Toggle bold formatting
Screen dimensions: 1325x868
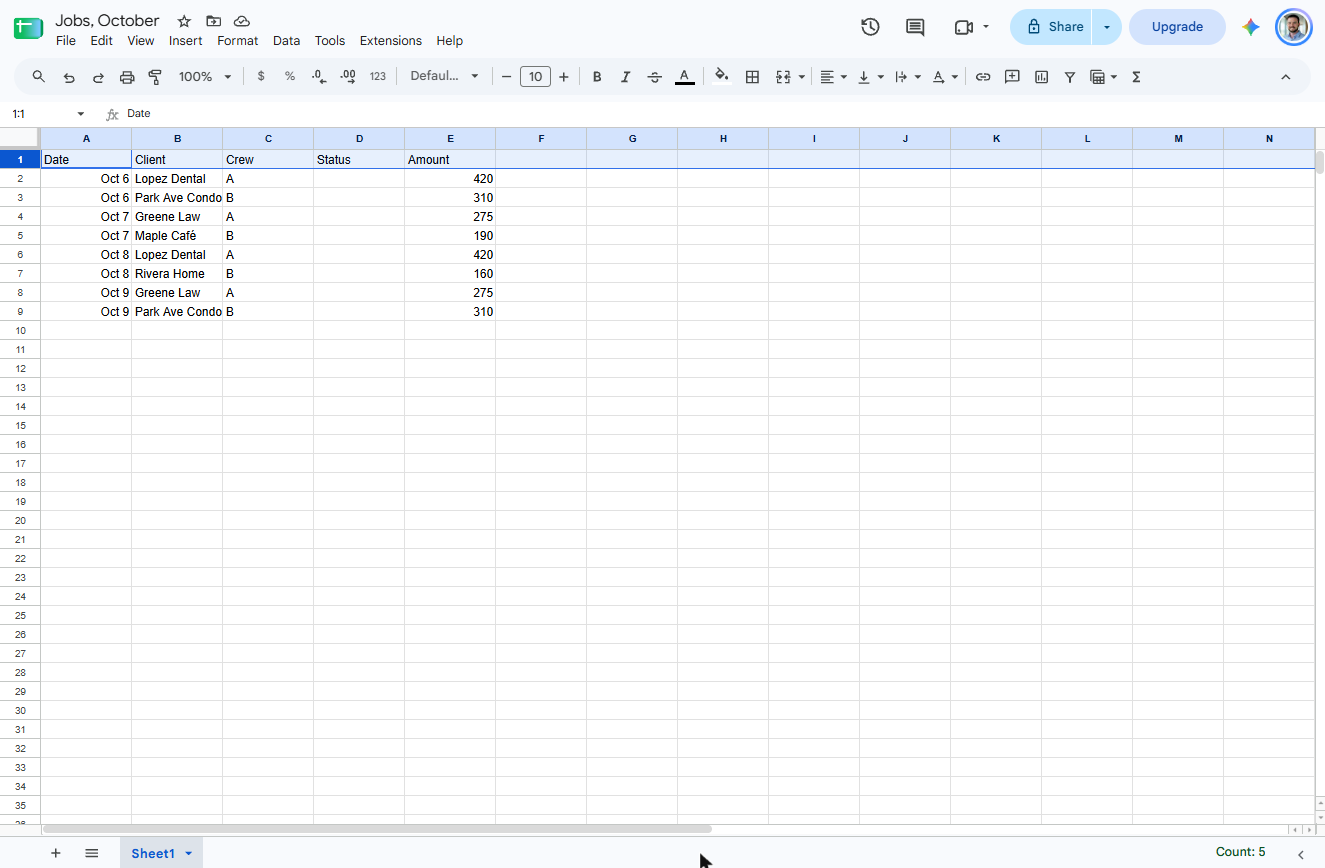tap(597, 77)
